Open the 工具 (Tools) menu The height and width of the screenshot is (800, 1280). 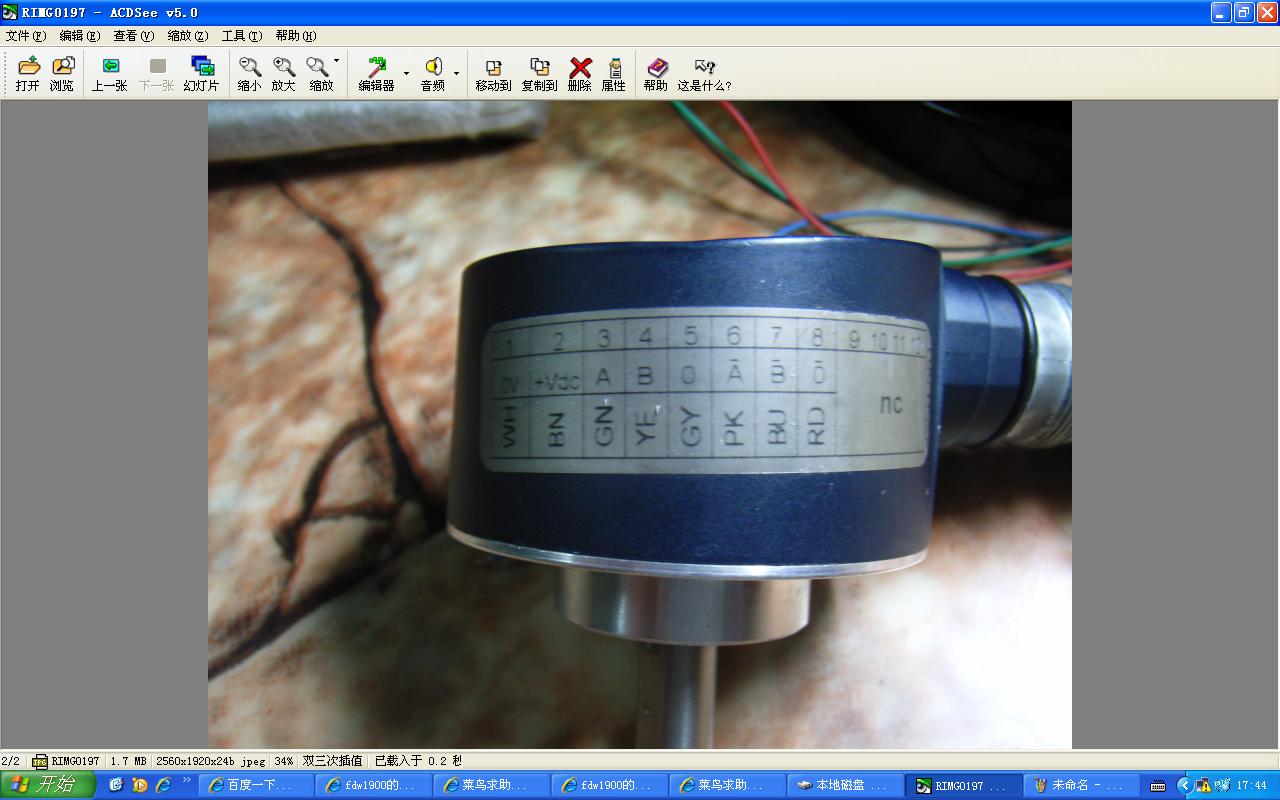(241, 36)
